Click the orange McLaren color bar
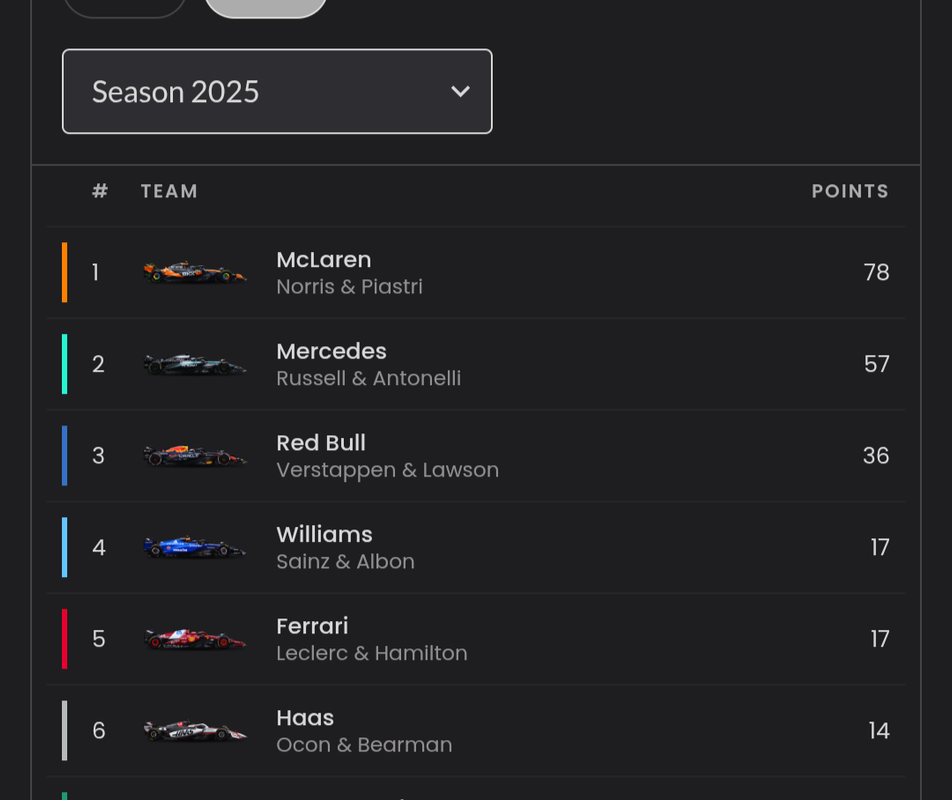 [x=64, y=273]
